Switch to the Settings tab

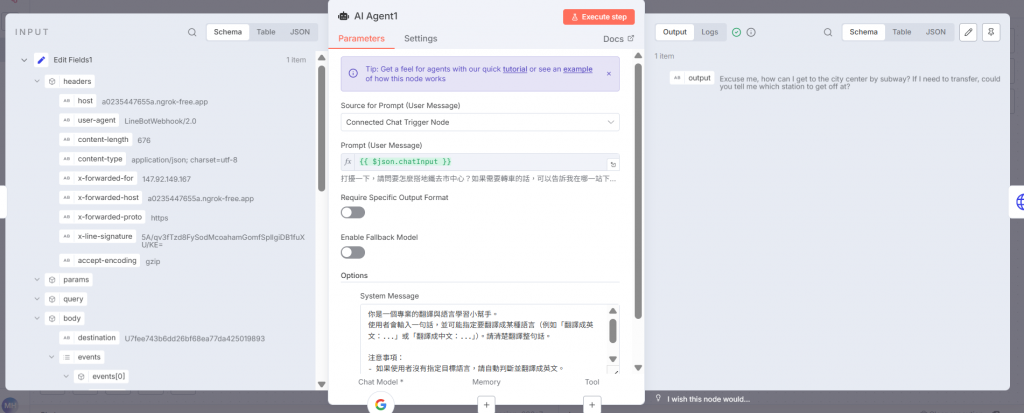[x=421, y=39]
